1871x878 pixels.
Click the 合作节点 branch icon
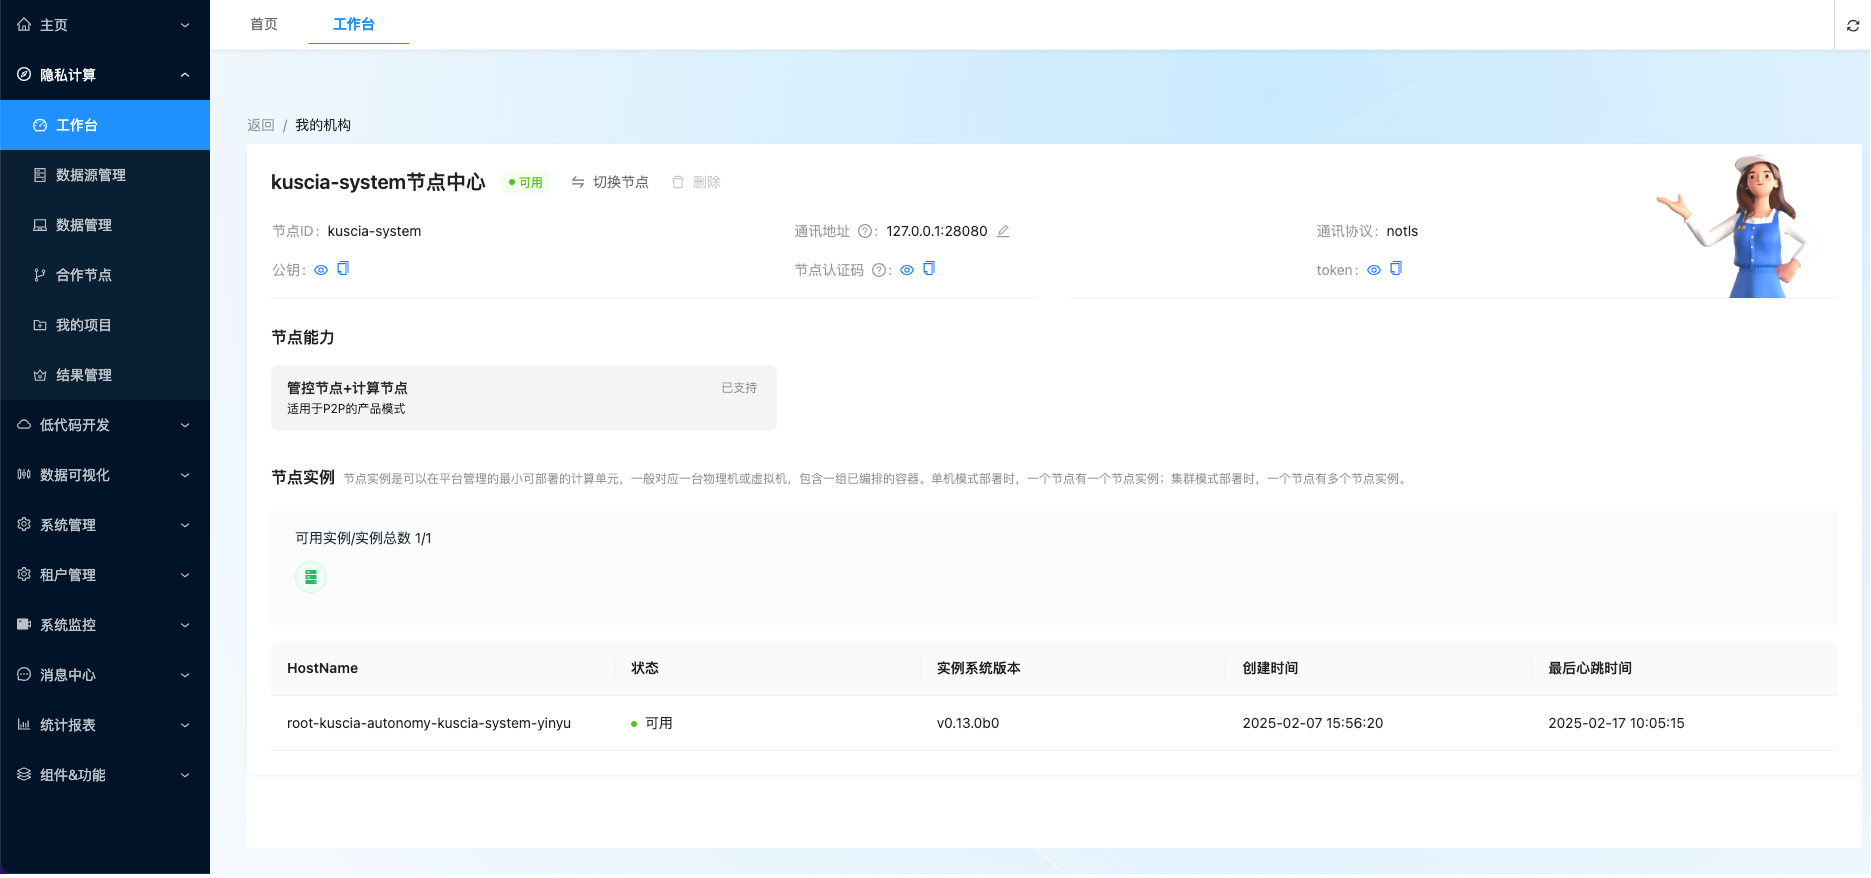coord(40,275)
